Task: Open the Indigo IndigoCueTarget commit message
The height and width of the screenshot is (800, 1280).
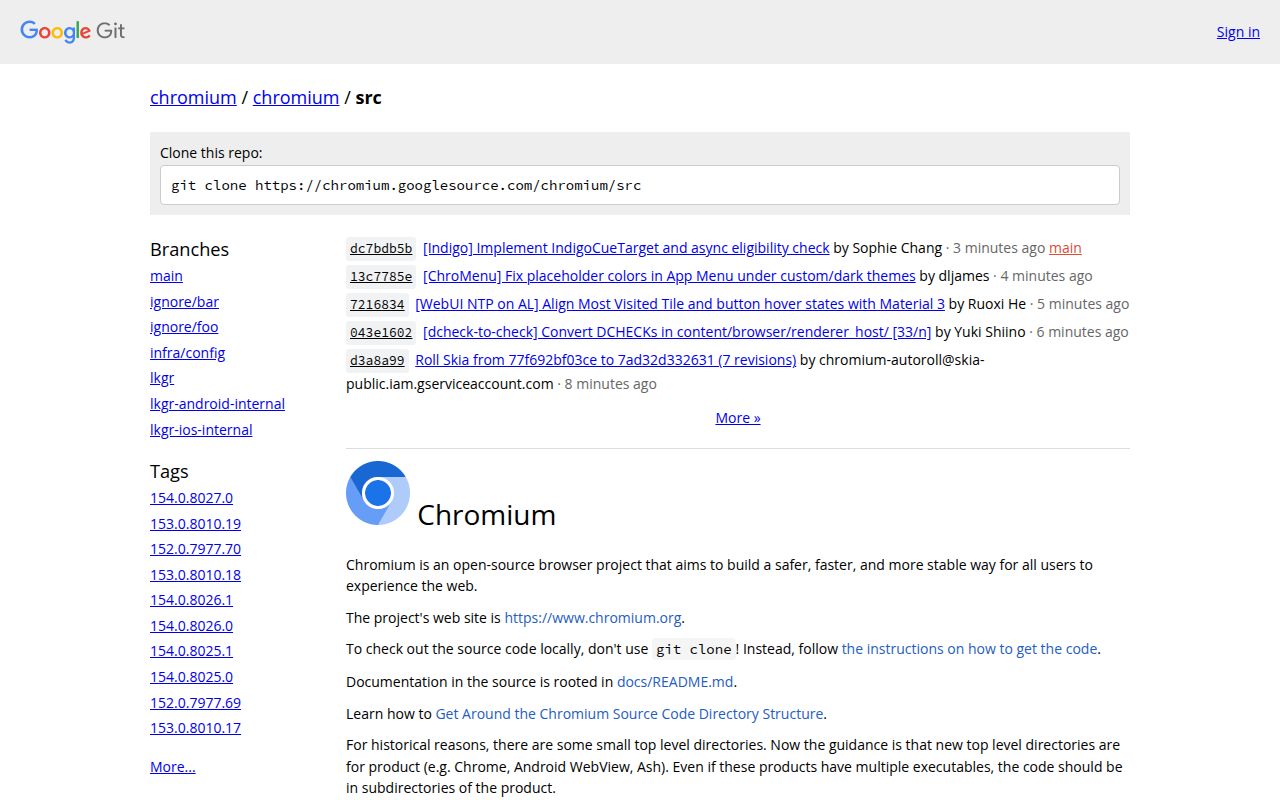Action: point(626,248)
